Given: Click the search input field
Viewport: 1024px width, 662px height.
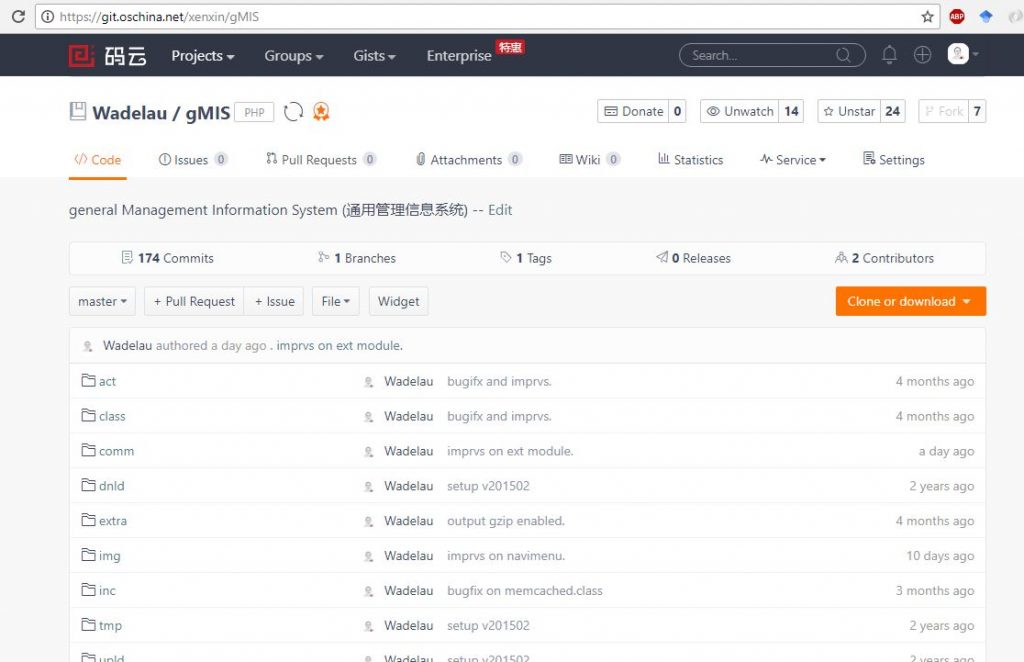Looking at the screenshot, I should pyautogui.click(x=760, y=56).
